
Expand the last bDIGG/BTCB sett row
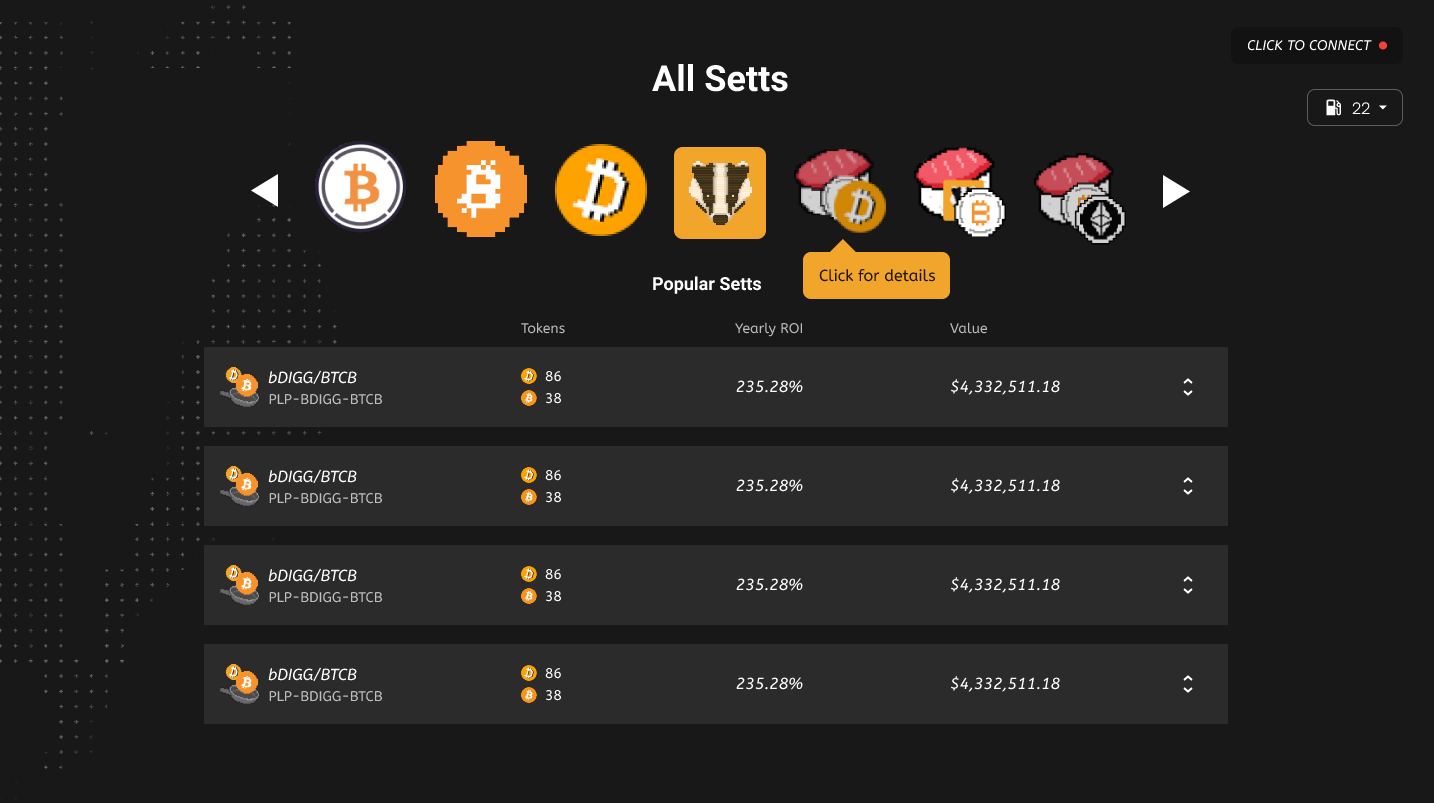click(1187, 684)
